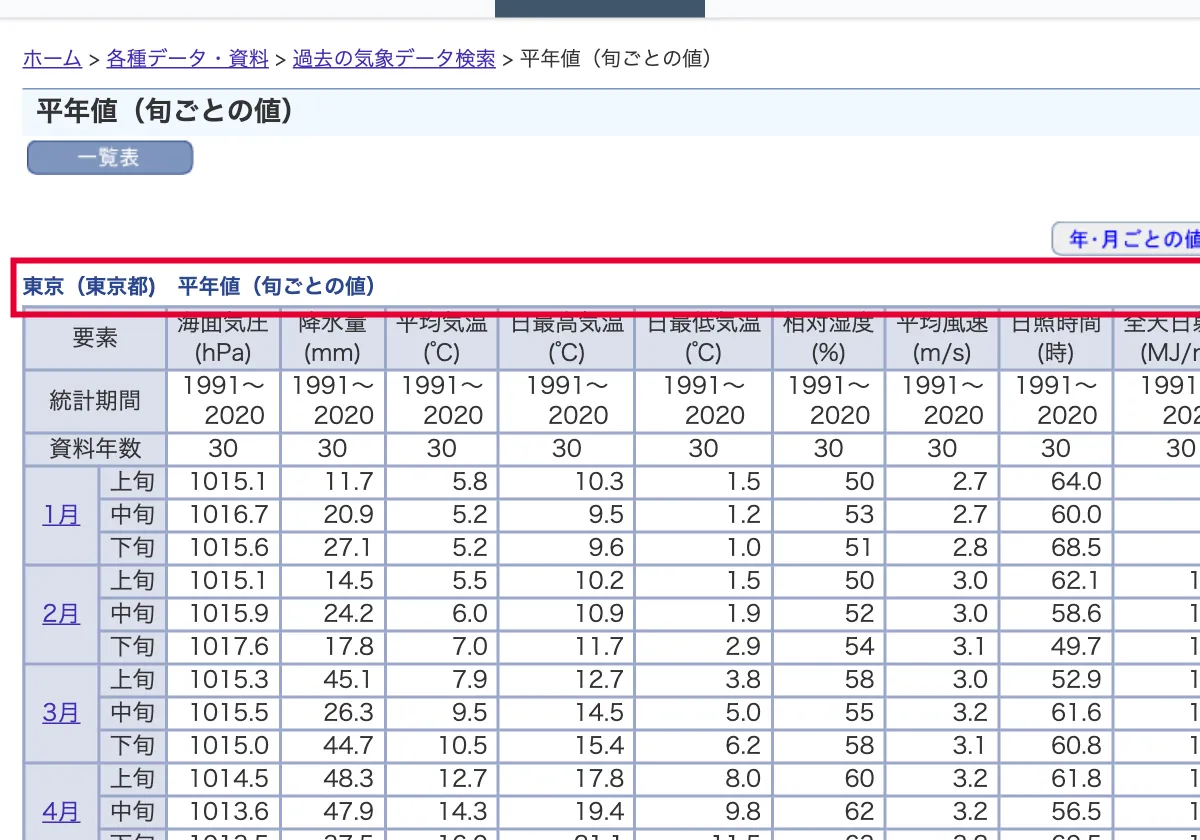Select the 資料年数 header cell
The image size is (1200, 840).
click(x=95, y=449)
